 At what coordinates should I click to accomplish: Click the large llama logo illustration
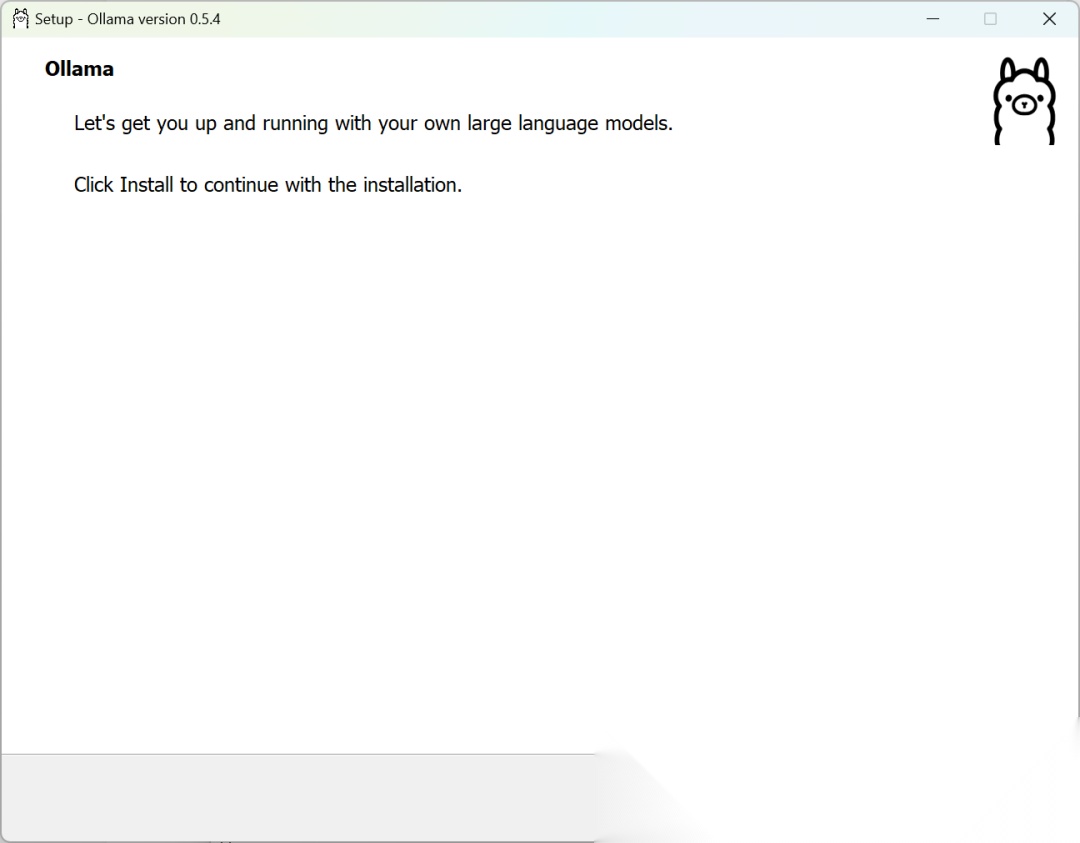1024,101
